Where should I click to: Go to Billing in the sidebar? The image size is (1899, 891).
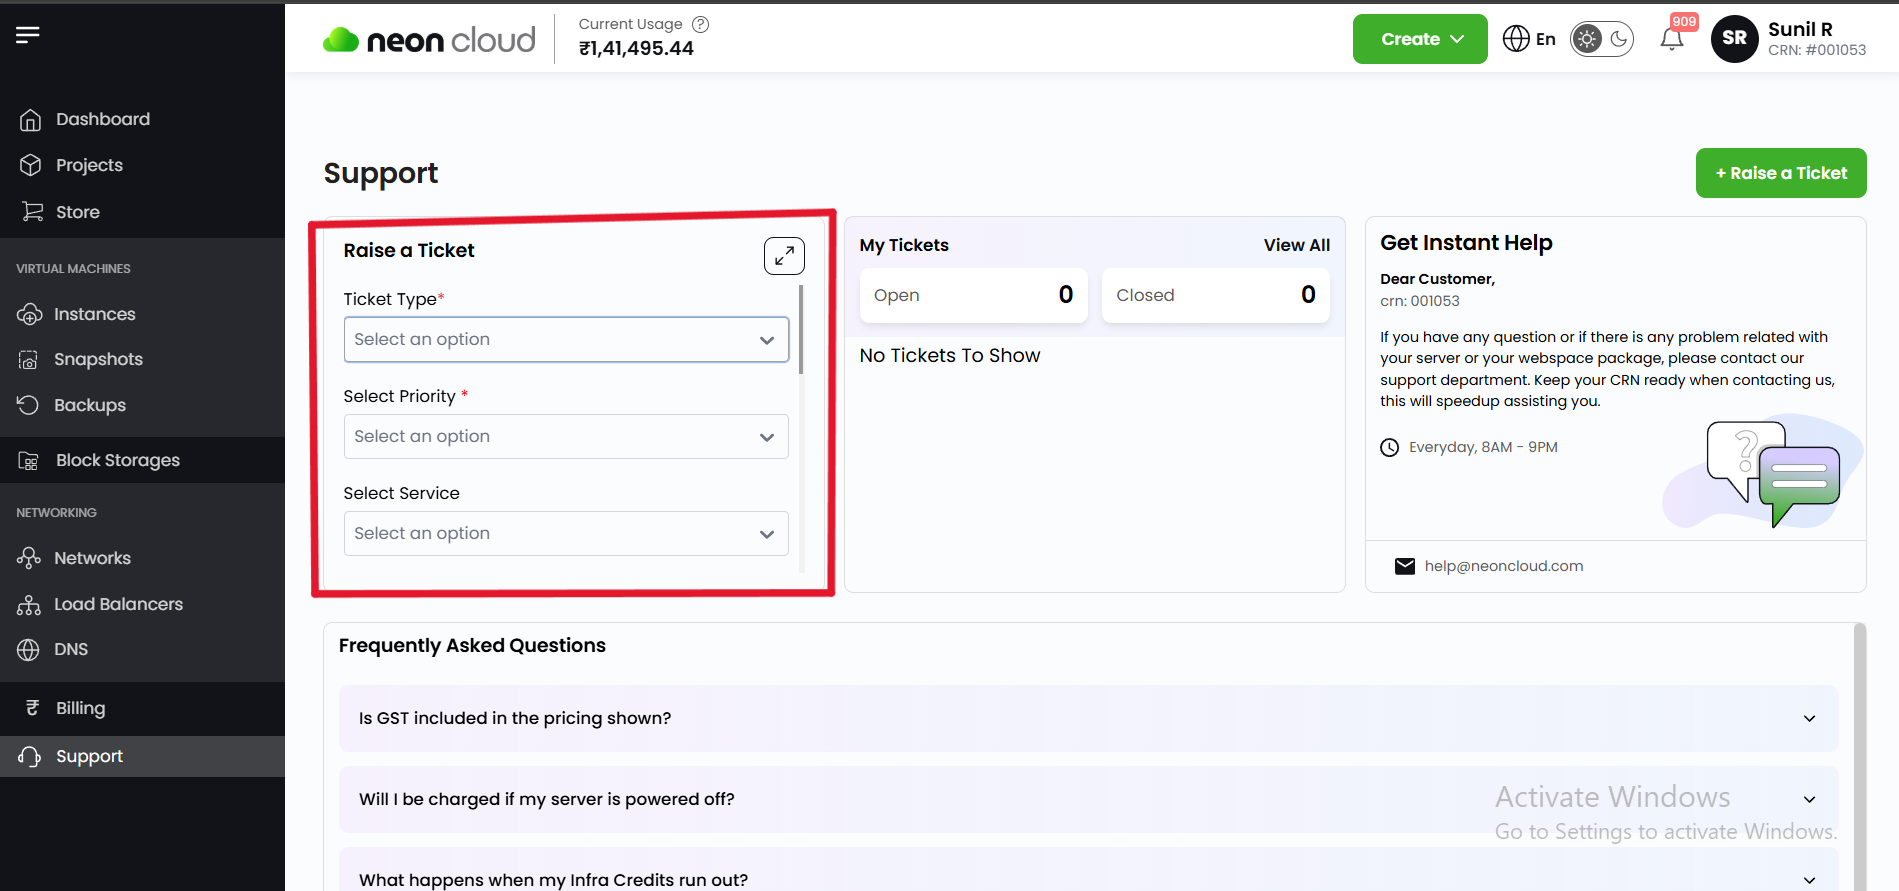tap(80, 708)
